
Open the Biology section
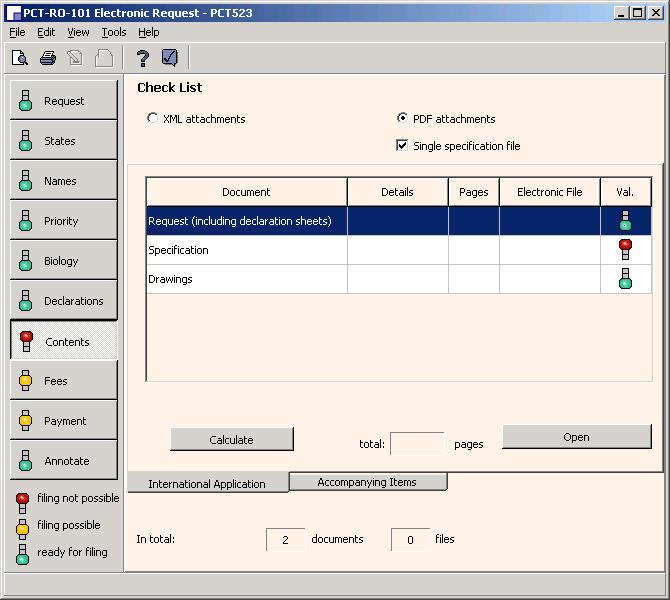[x=64, y=261]
